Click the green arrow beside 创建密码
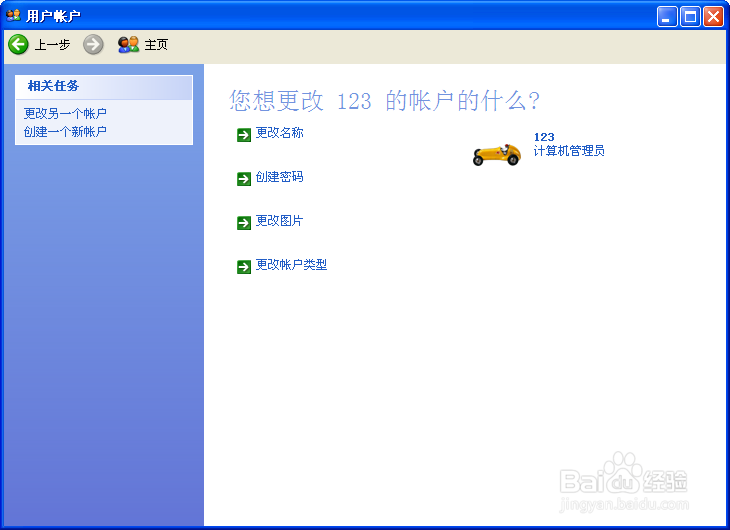The image size is (730, 530). tap(244, 179)
